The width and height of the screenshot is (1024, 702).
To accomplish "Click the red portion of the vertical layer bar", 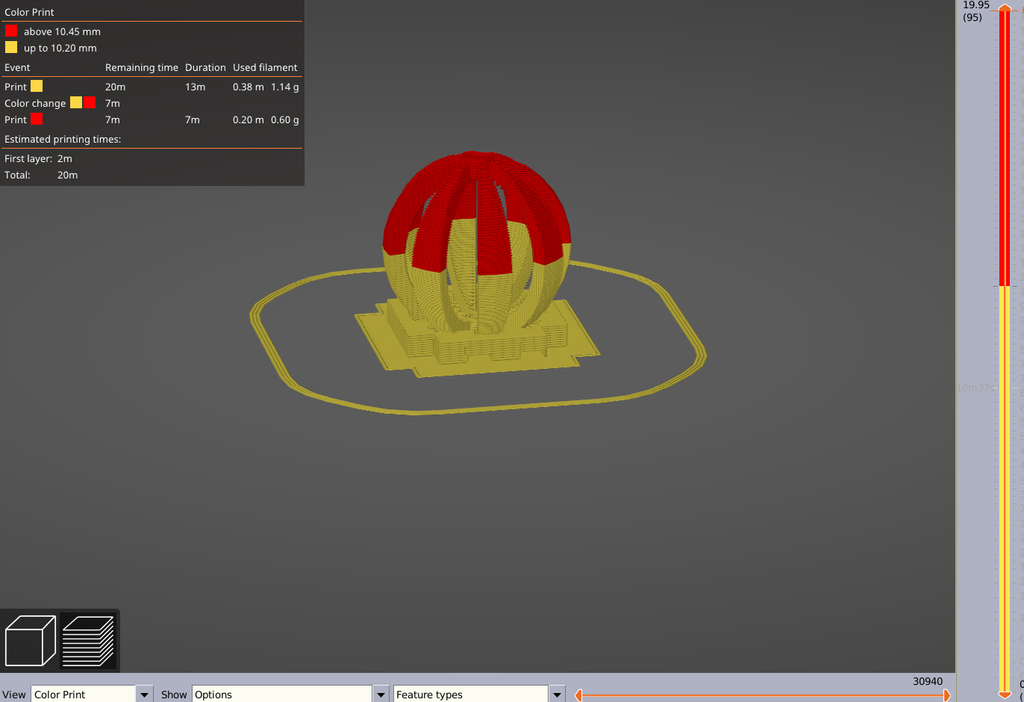I will tap(1004, 150).
